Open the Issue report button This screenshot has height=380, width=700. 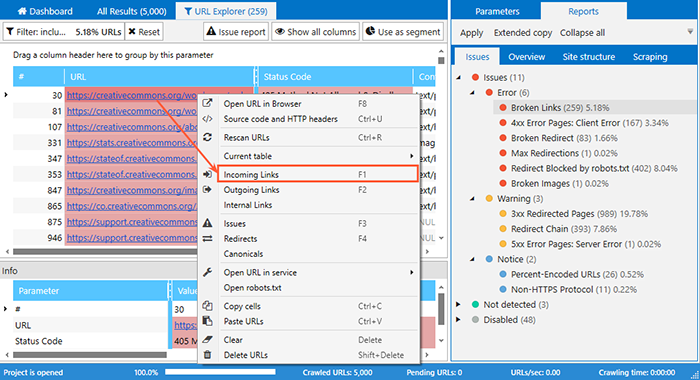pos(236,32)
